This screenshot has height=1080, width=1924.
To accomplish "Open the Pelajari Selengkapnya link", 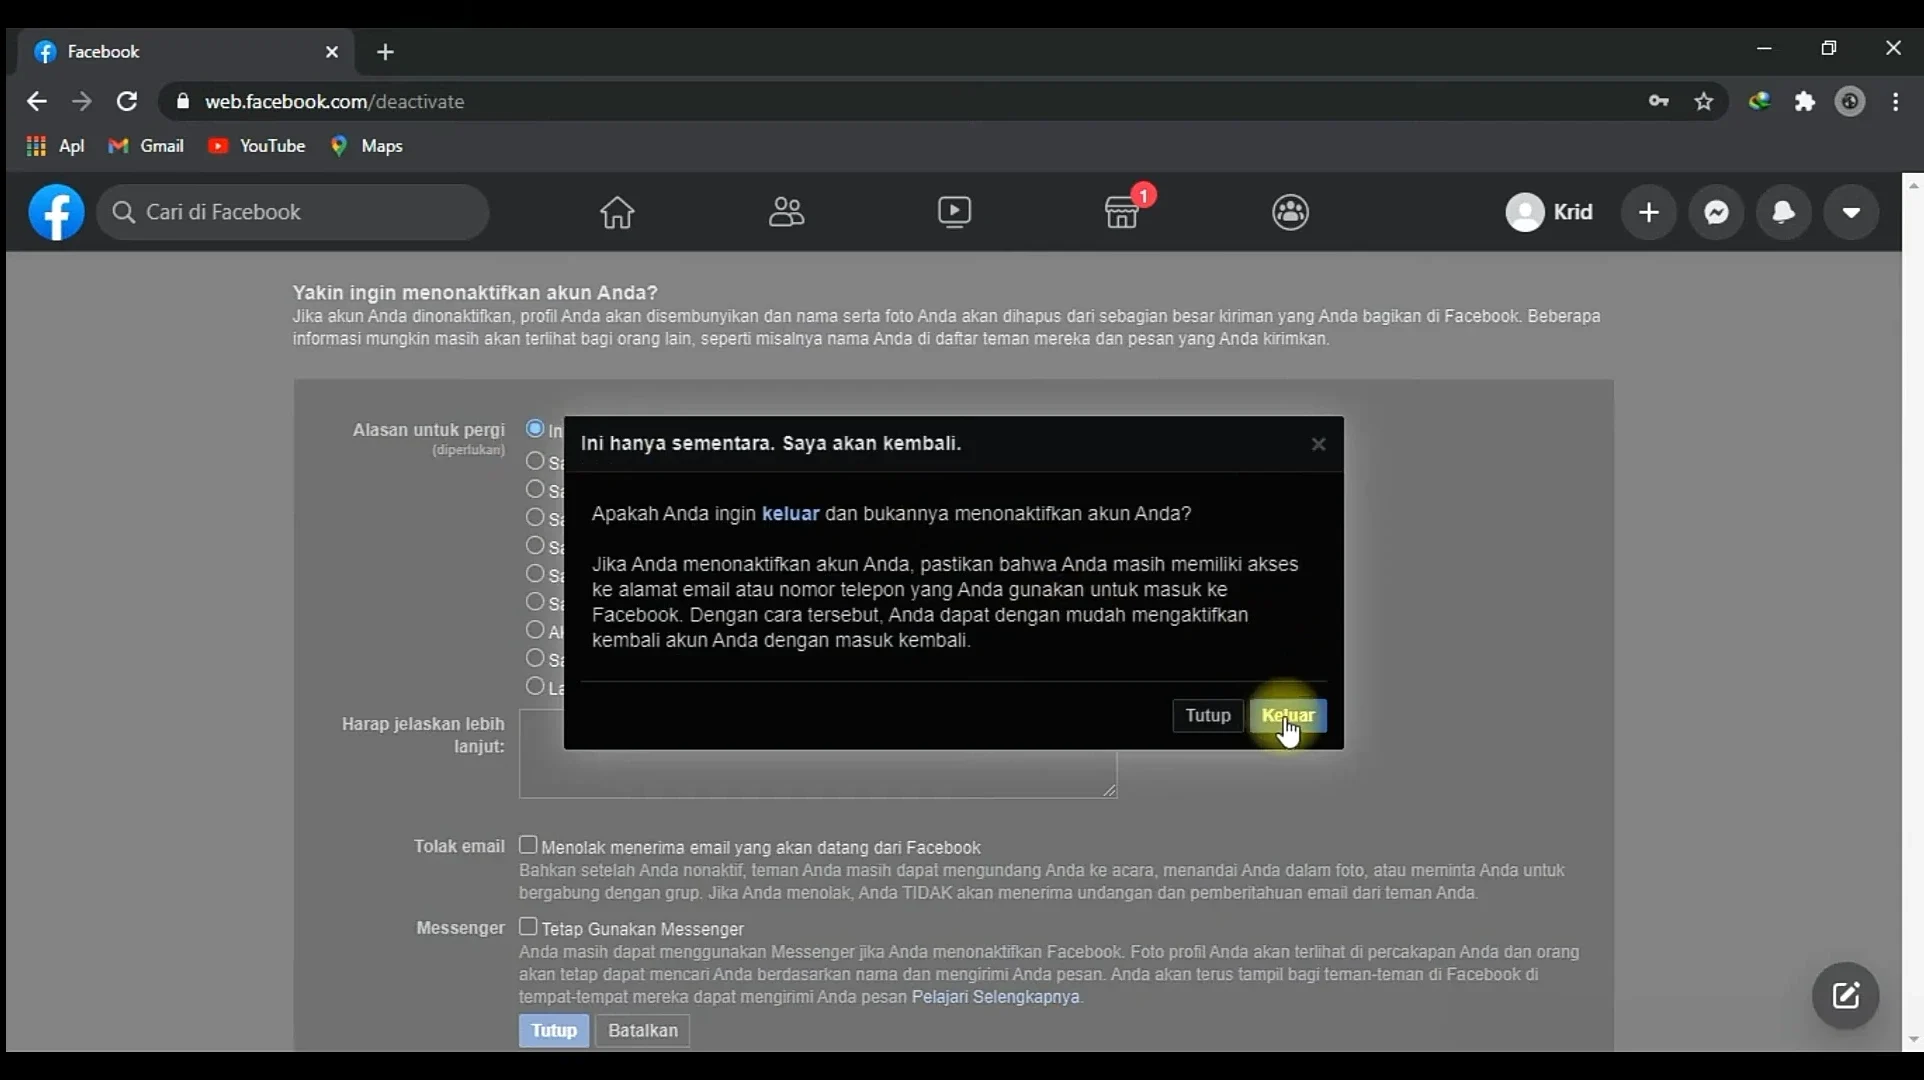I will [996, 997].
